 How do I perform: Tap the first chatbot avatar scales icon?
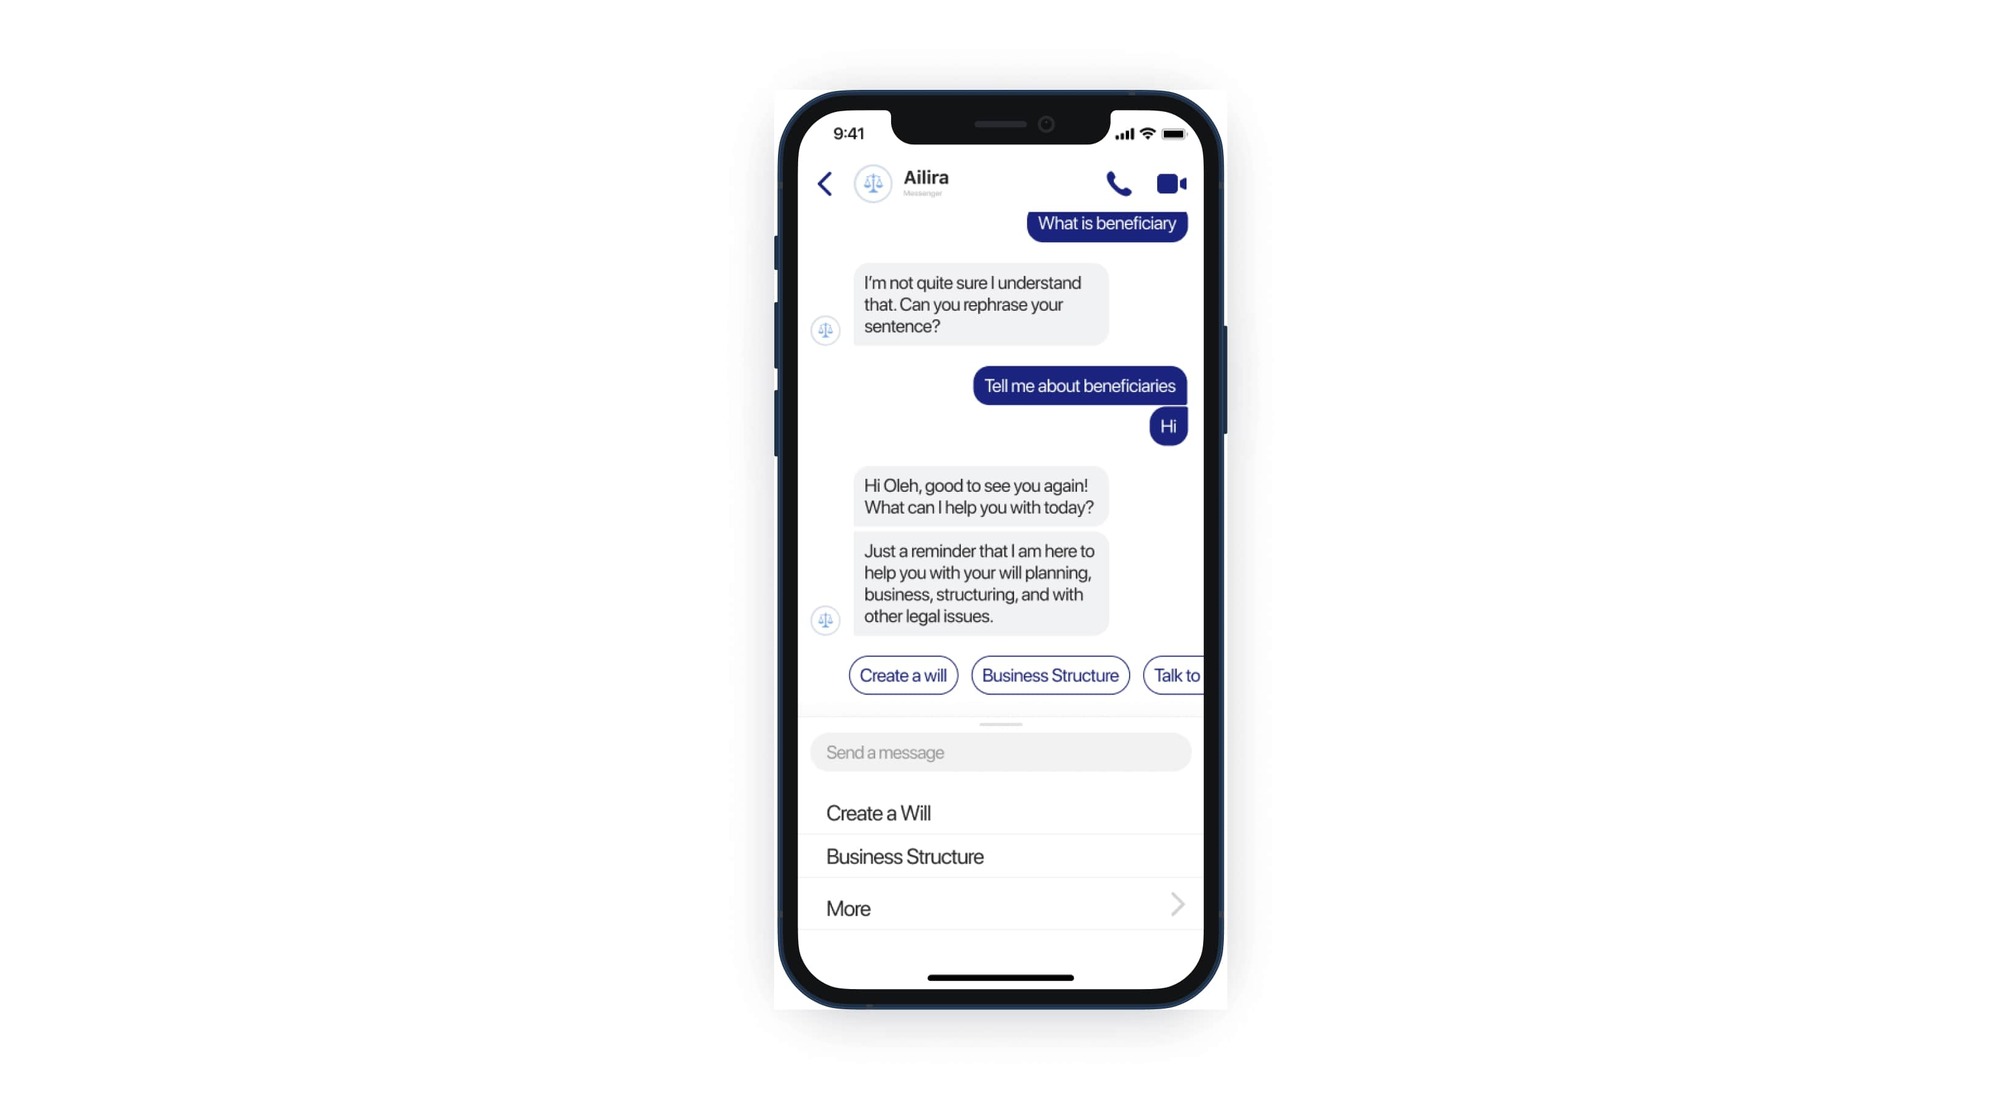pos(827,329)
